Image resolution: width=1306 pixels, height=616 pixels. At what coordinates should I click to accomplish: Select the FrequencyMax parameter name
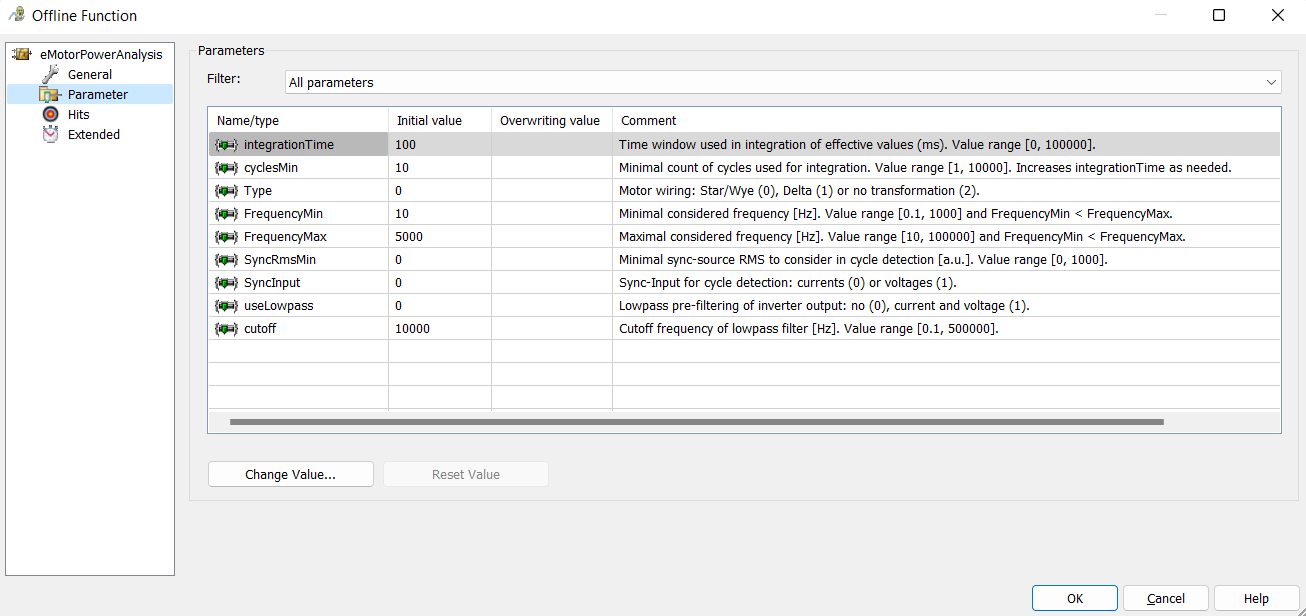coord(285,237)
